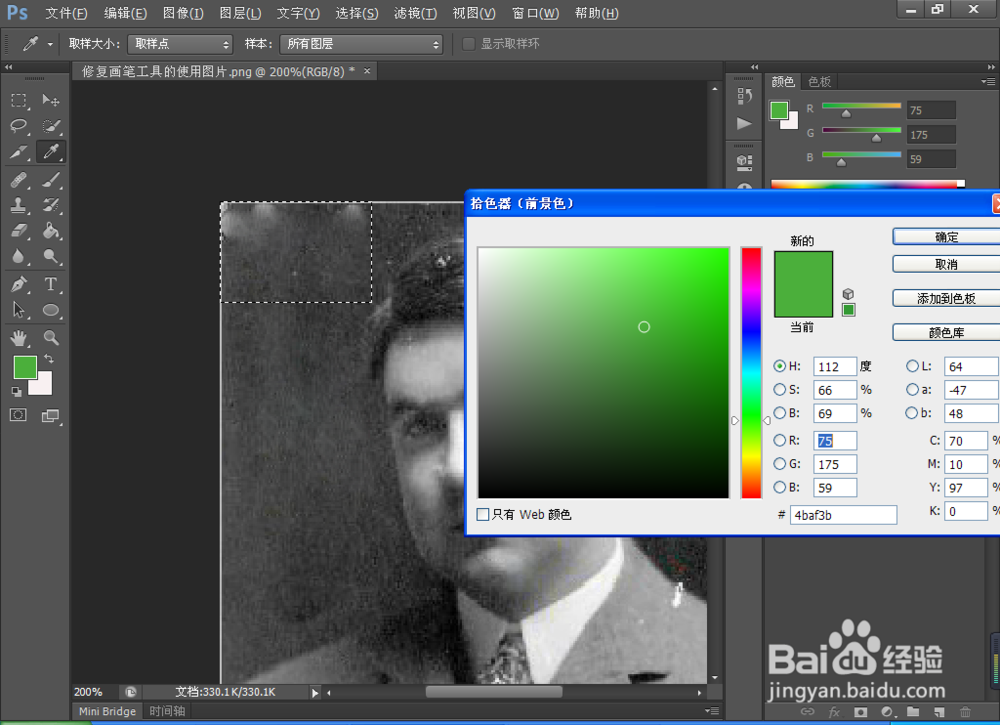This screenshot has height=725, width=1000.
Task: Open the 编辑(E) menu
Action: (x=125, y=13)
